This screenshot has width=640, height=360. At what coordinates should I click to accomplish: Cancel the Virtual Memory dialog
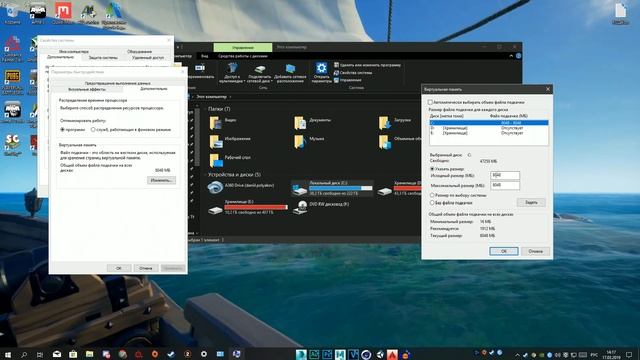(536, 251)
